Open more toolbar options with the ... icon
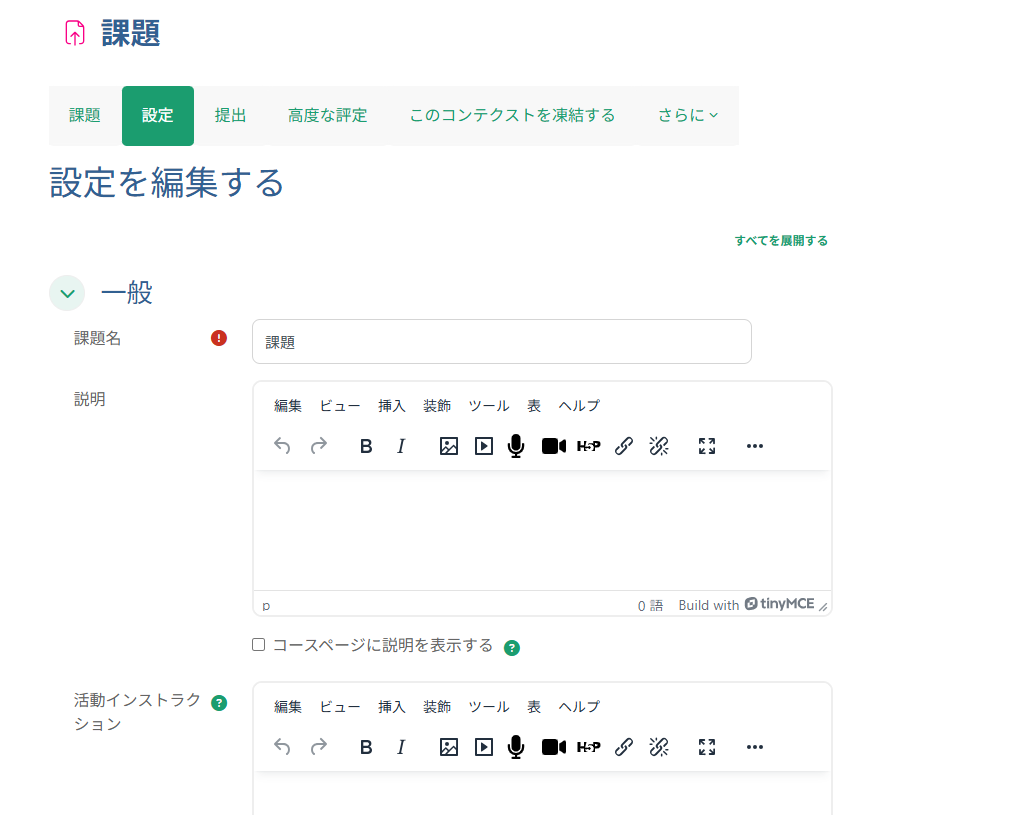 pos(754,446)
